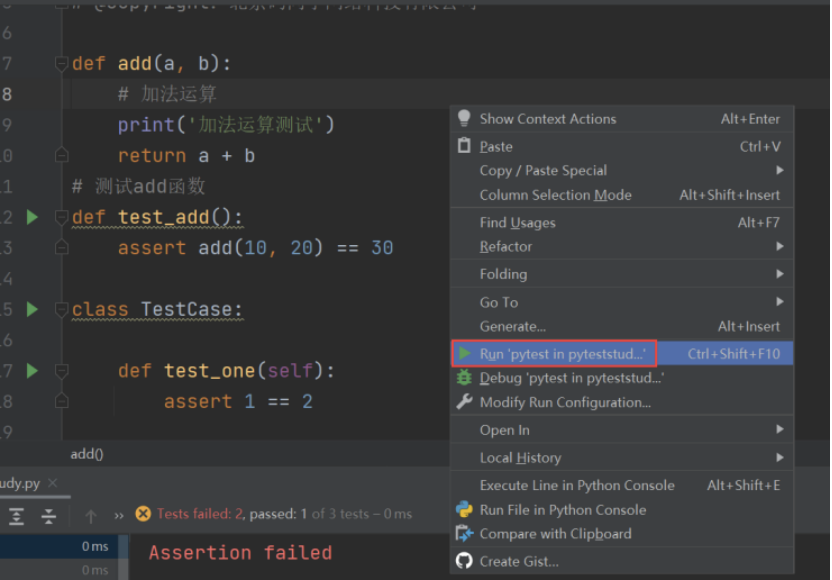Click the GitHub icon beside Create Gist

[x=464, y=560]
